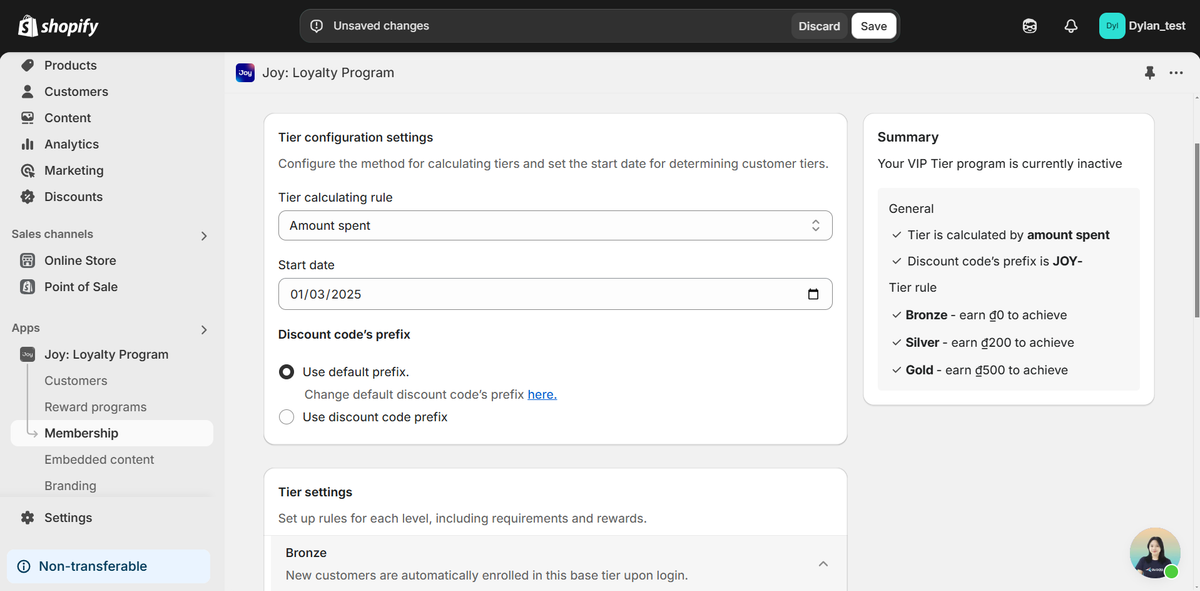Select Use discount code prefix option
1200x591 pixels.
click(x=287, y=417)
